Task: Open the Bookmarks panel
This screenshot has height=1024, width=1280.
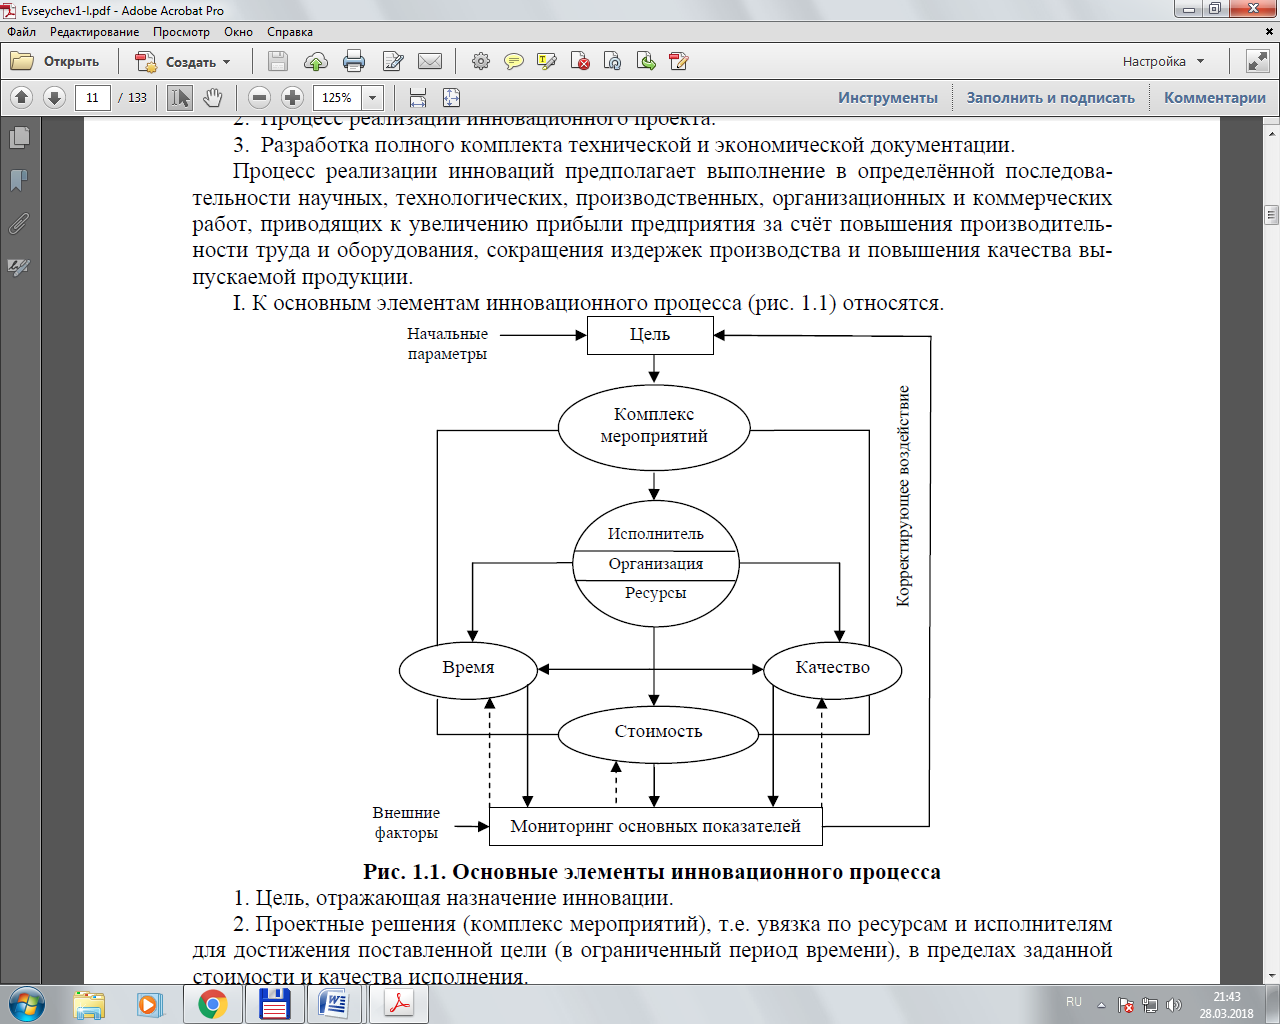Action: coord(19,181)
